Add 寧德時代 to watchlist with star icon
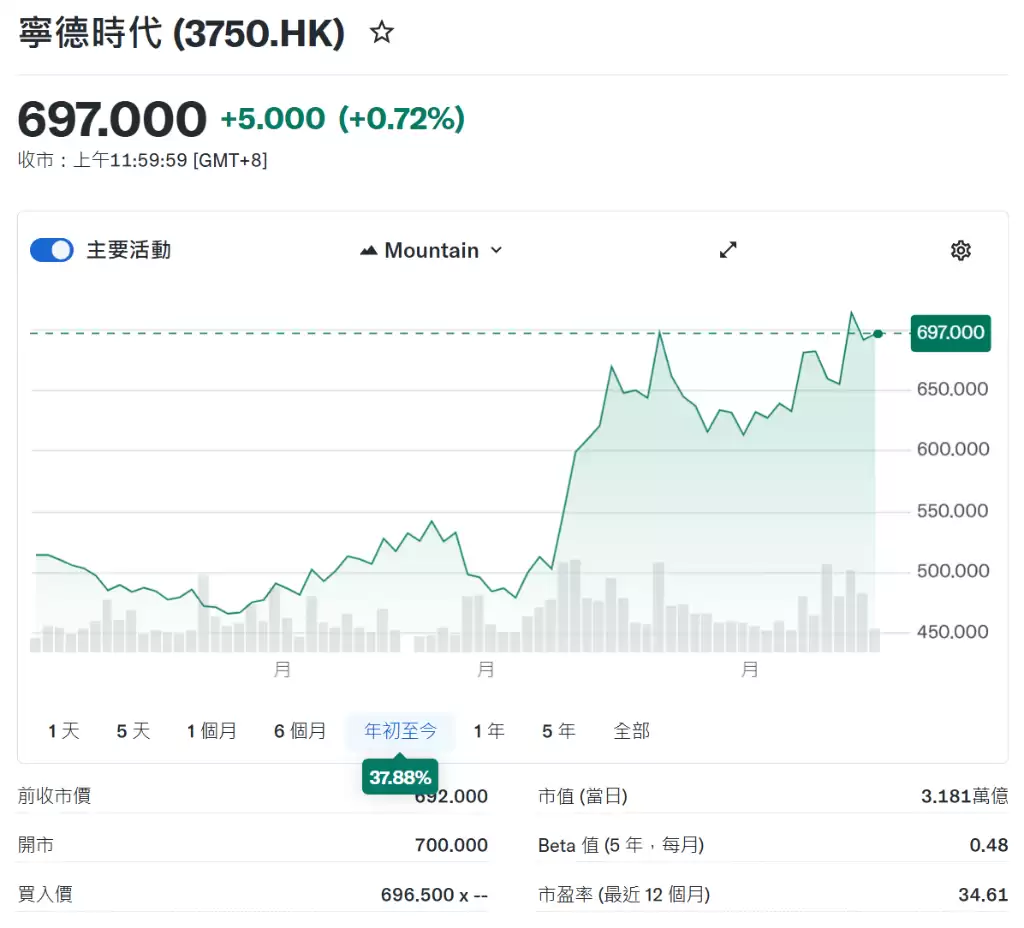 coord(381,33)
